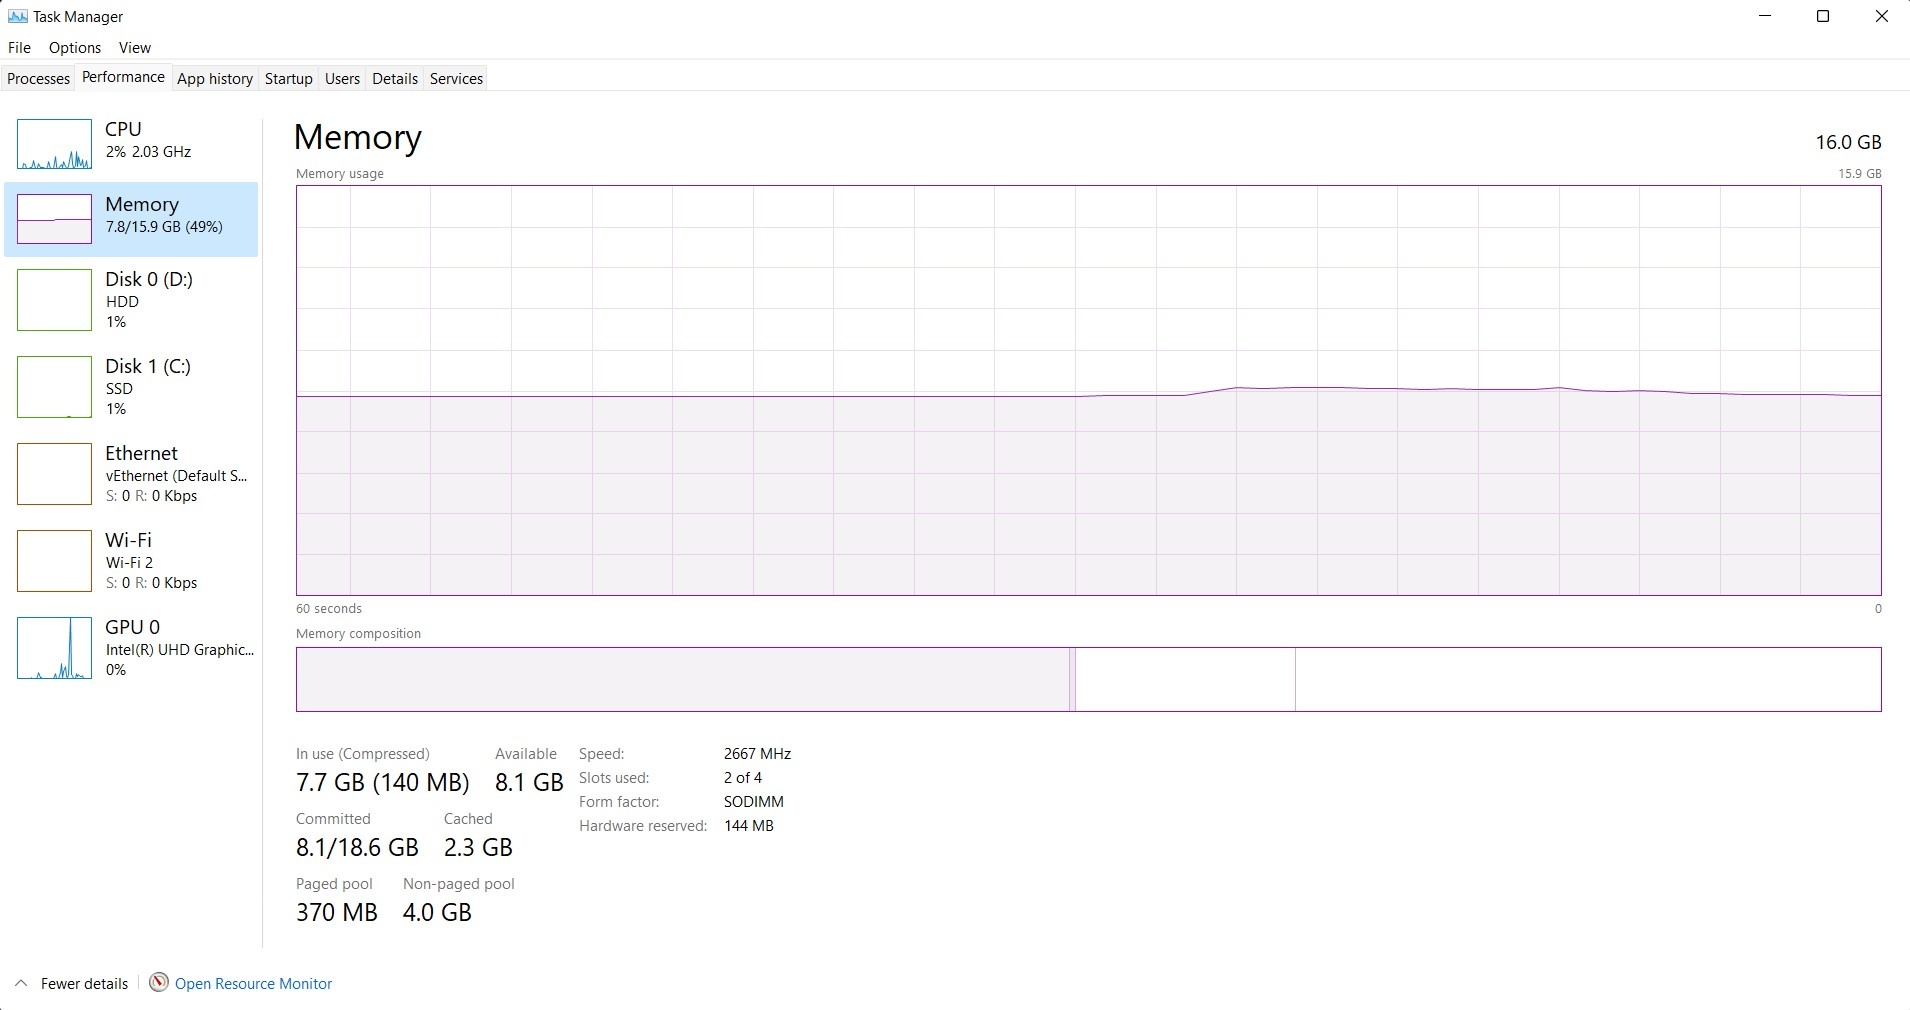Open the View menu
The height and width of the screenshot is (1010, 1910).
pyautogui.click(x=134, y=47)
